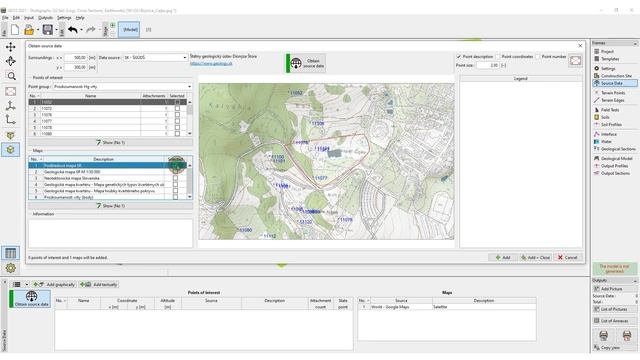
Task: Check Selected box for point 11078
Action: point(177,127)
